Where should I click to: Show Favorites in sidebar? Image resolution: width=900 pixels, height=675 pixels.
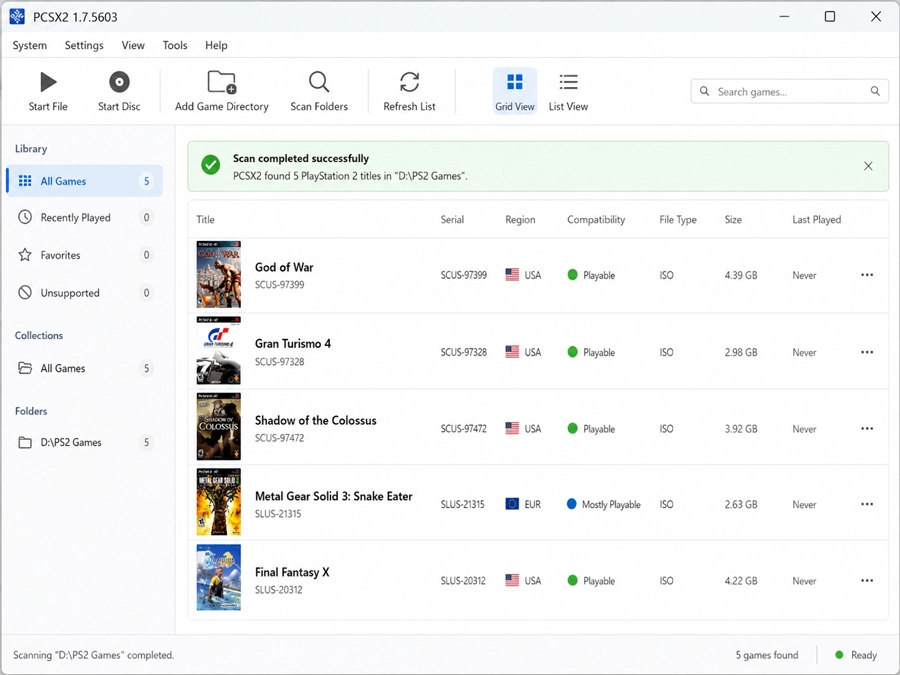(84, 255)
